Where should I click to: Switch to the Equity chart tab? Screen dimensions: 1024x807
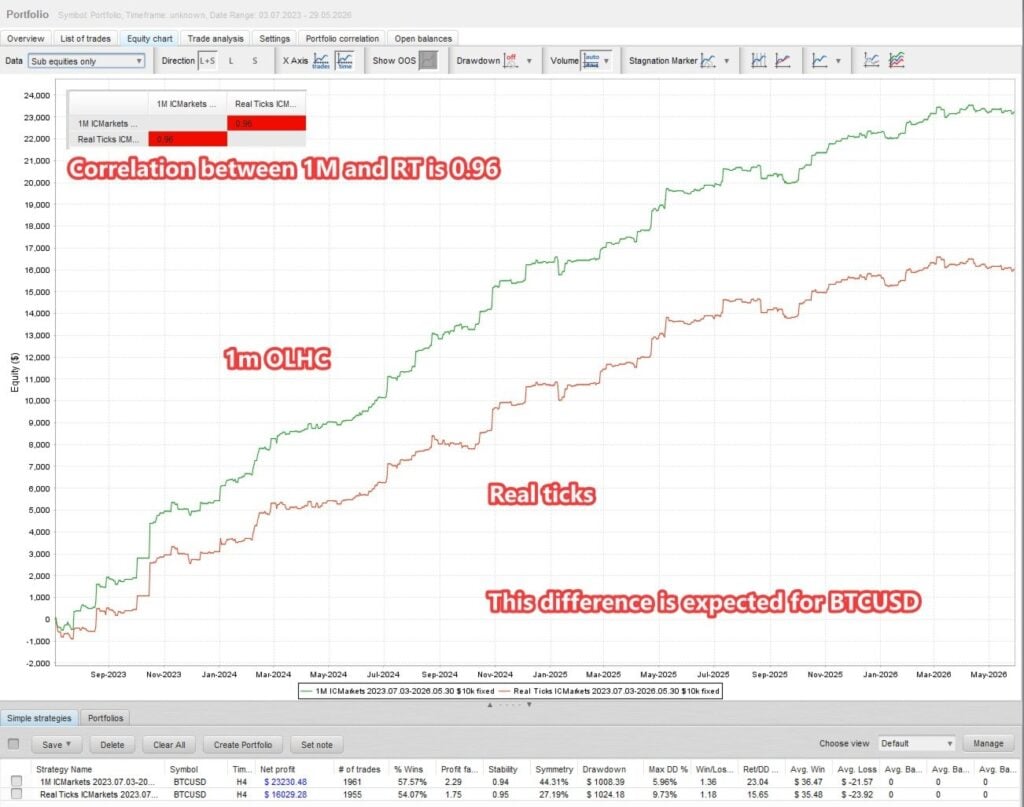click(x=150, y=39)
